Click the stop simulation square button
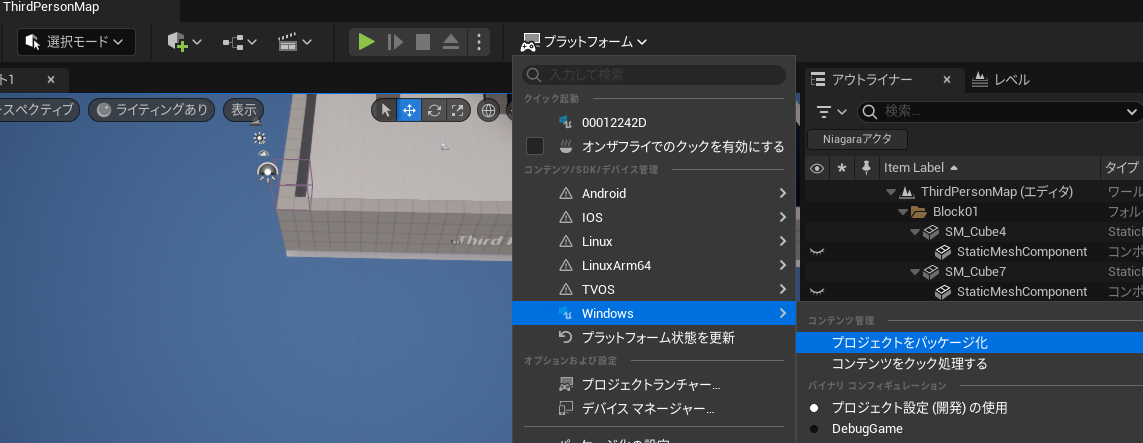The image size is (1143, 443). click(423, 42)
